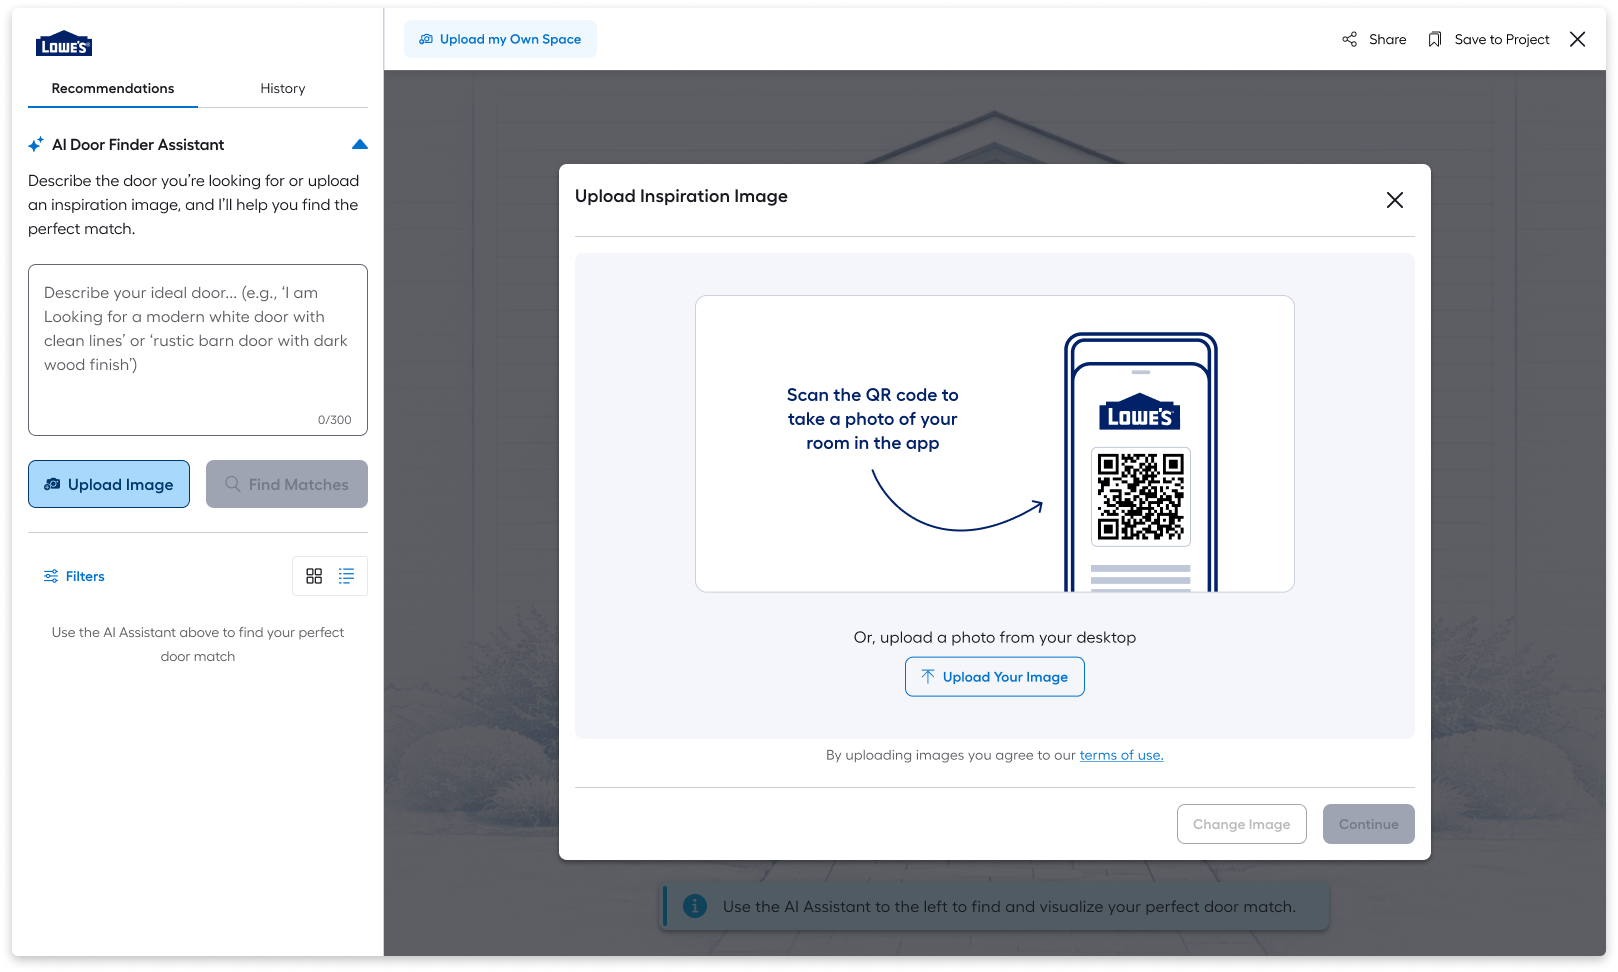Viewport: 1618px width, 972px height.
Task: Click the Share icon in the header
Action: click(x=1350, y=39)
